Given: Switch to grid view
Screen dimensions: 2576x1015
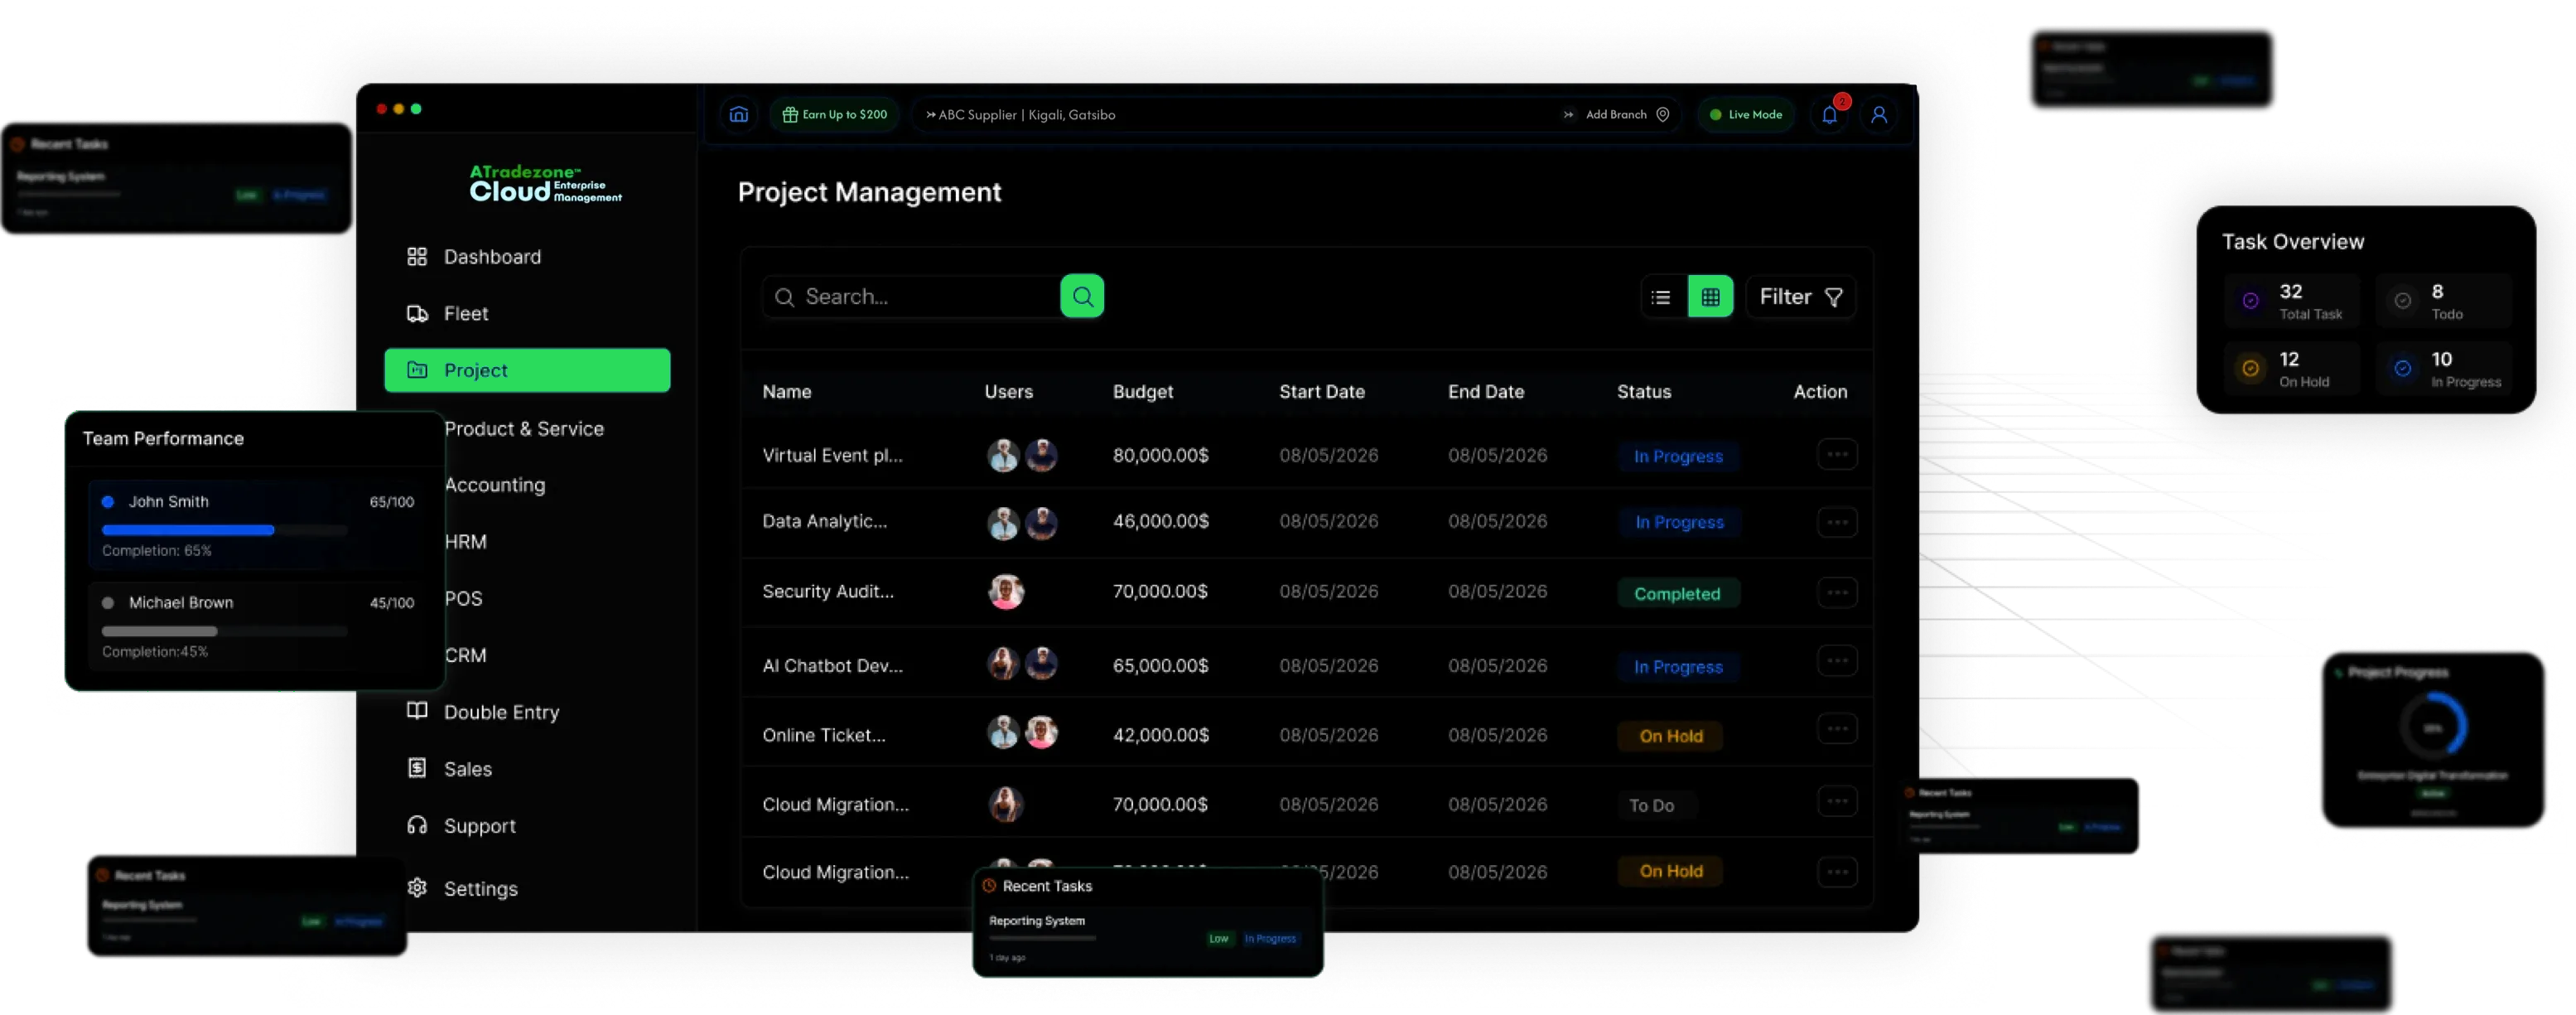Looking at the screenshot, I should pyautogui.click(x=1710, y=297).
